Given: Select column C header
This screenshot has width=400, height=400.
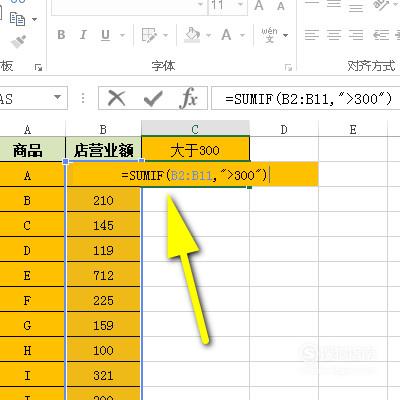Looking at the screenshot, I should (195, 129).
